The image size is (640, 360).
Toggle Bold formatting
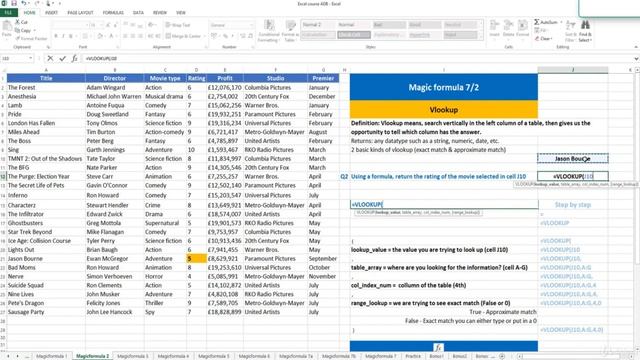(56, 36)
